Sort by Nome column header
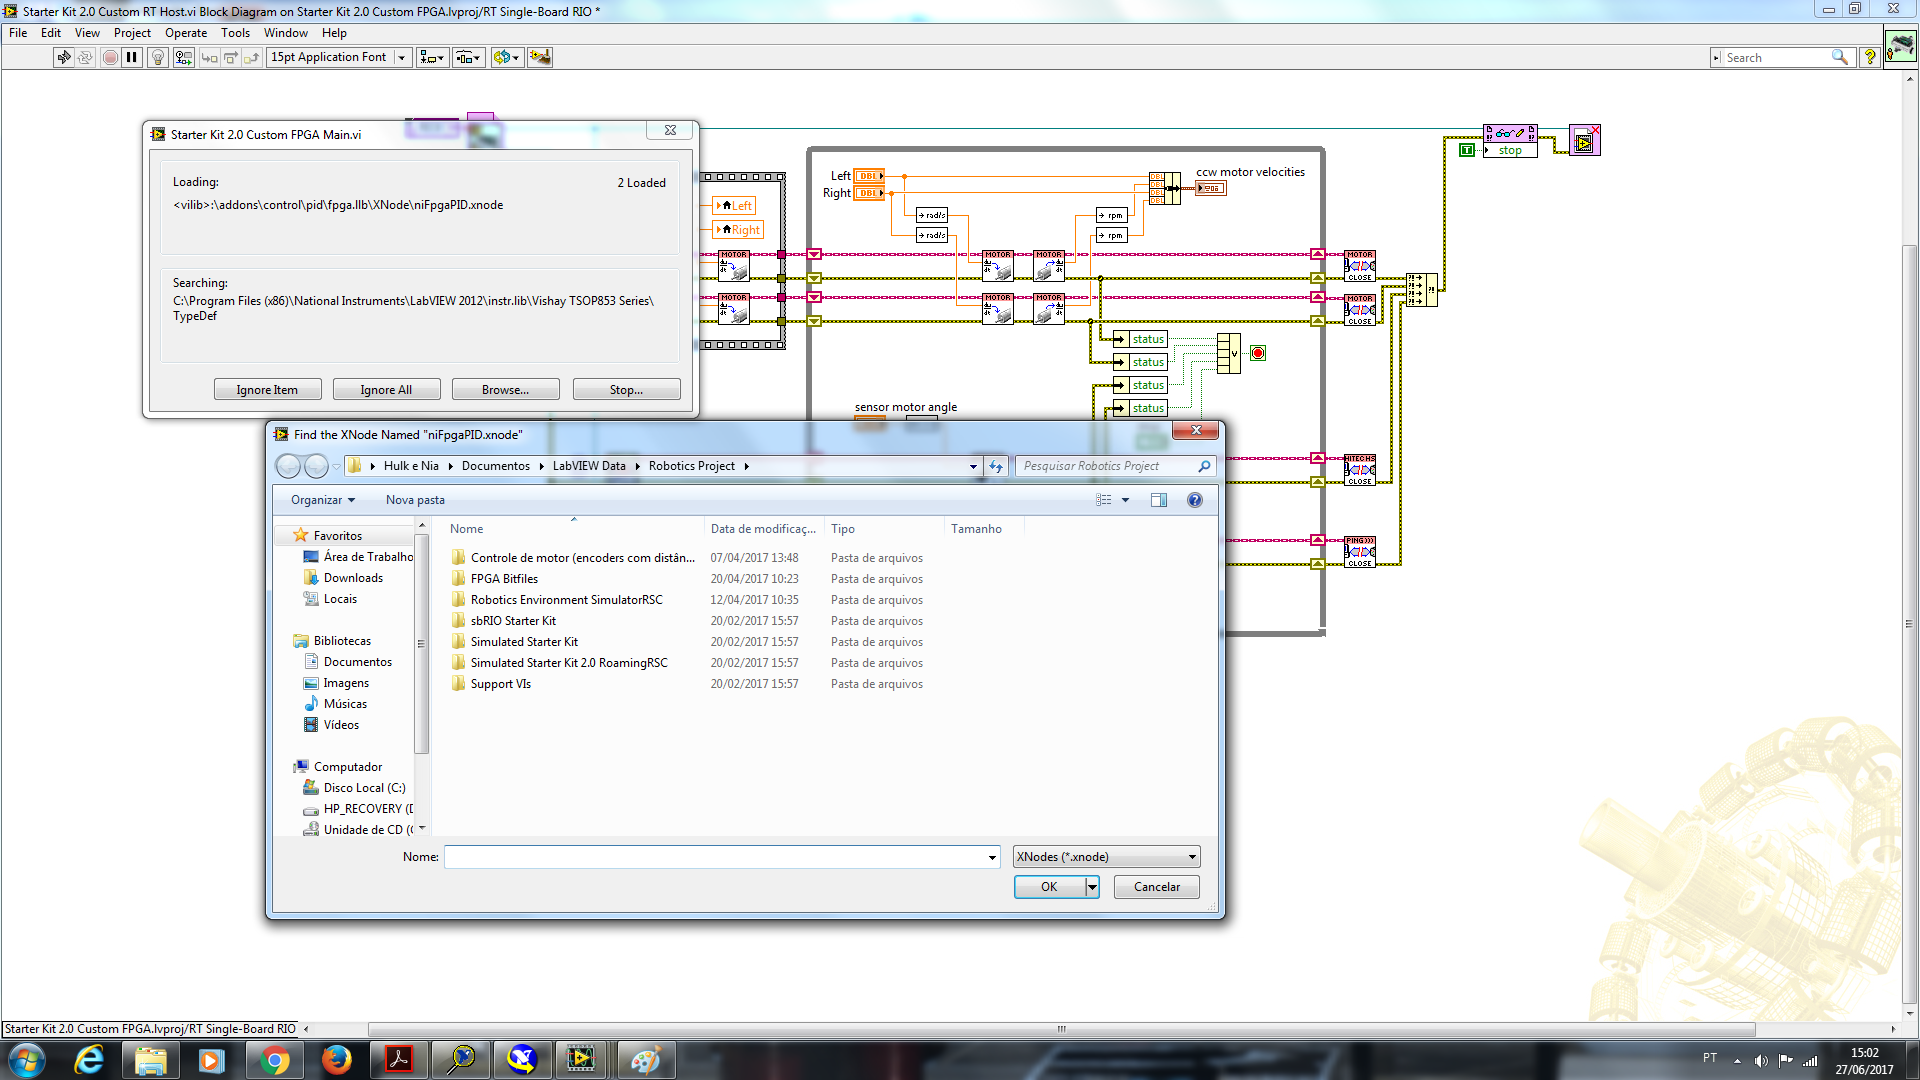 pyautogui.click(x=574, y=529)
